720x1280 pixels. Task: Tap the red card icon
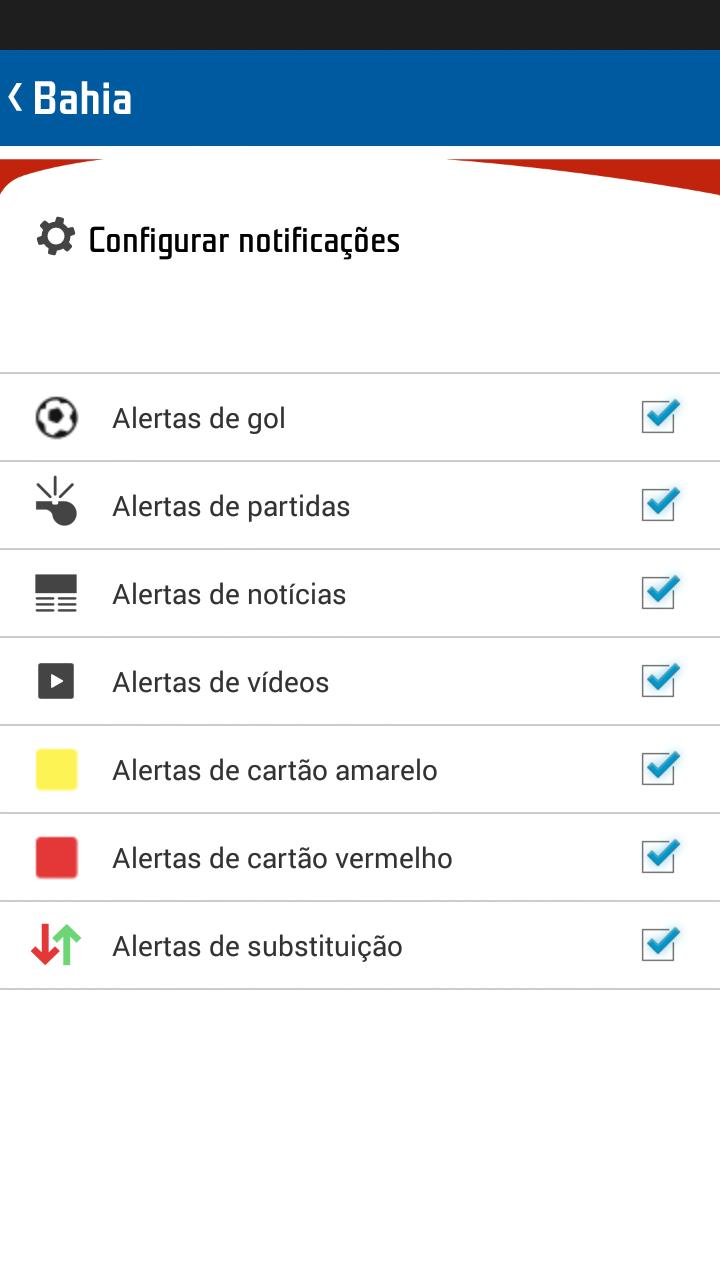[56, 858]
